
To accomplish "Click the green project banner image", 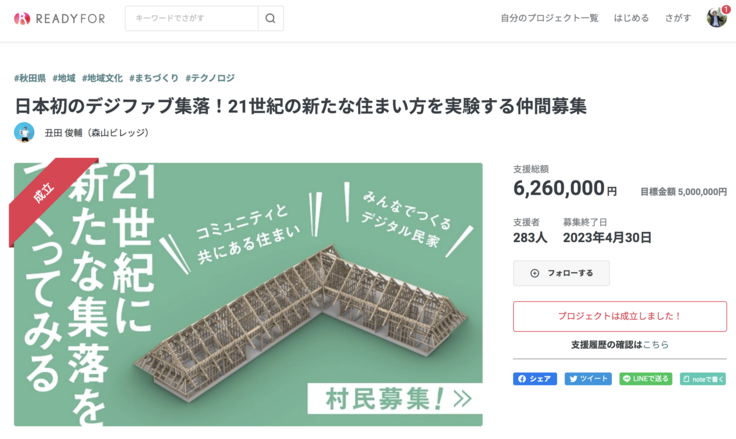I will [248, 294].
